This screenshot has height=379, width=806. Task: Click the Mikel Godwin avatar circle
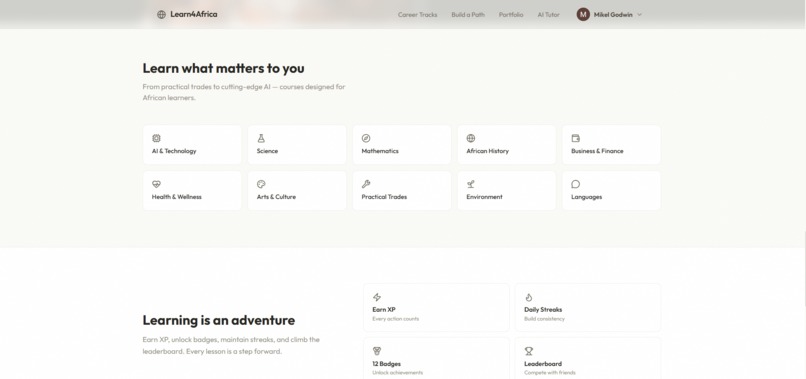[x=583, y=14]
